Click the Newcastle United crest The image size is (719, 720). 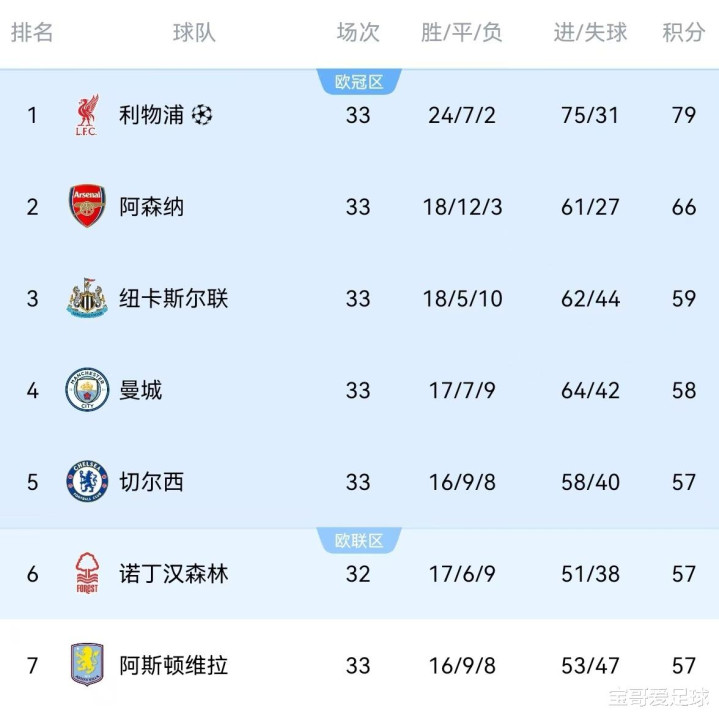[87, 298]
